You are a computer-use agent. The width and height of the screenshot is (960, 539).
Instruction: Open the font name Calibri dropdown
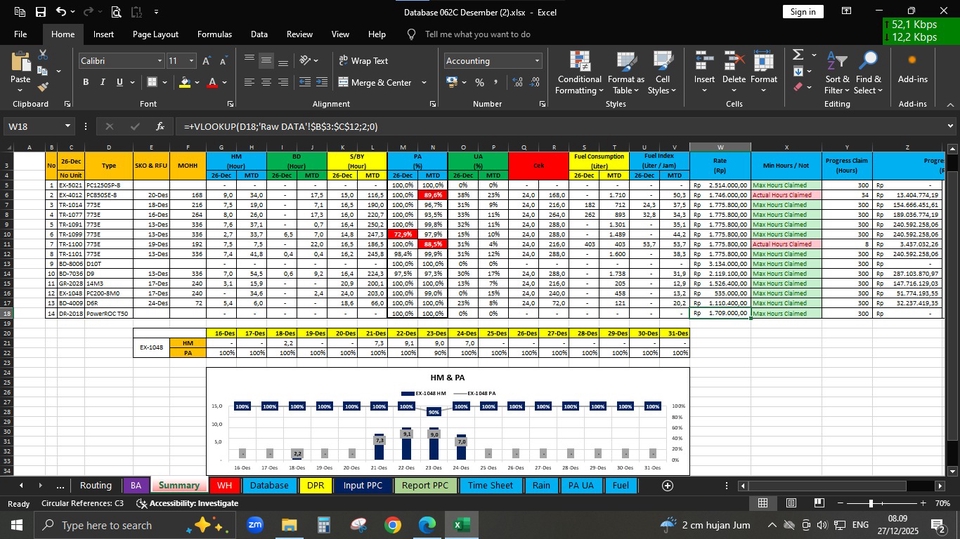coord(160,61)
